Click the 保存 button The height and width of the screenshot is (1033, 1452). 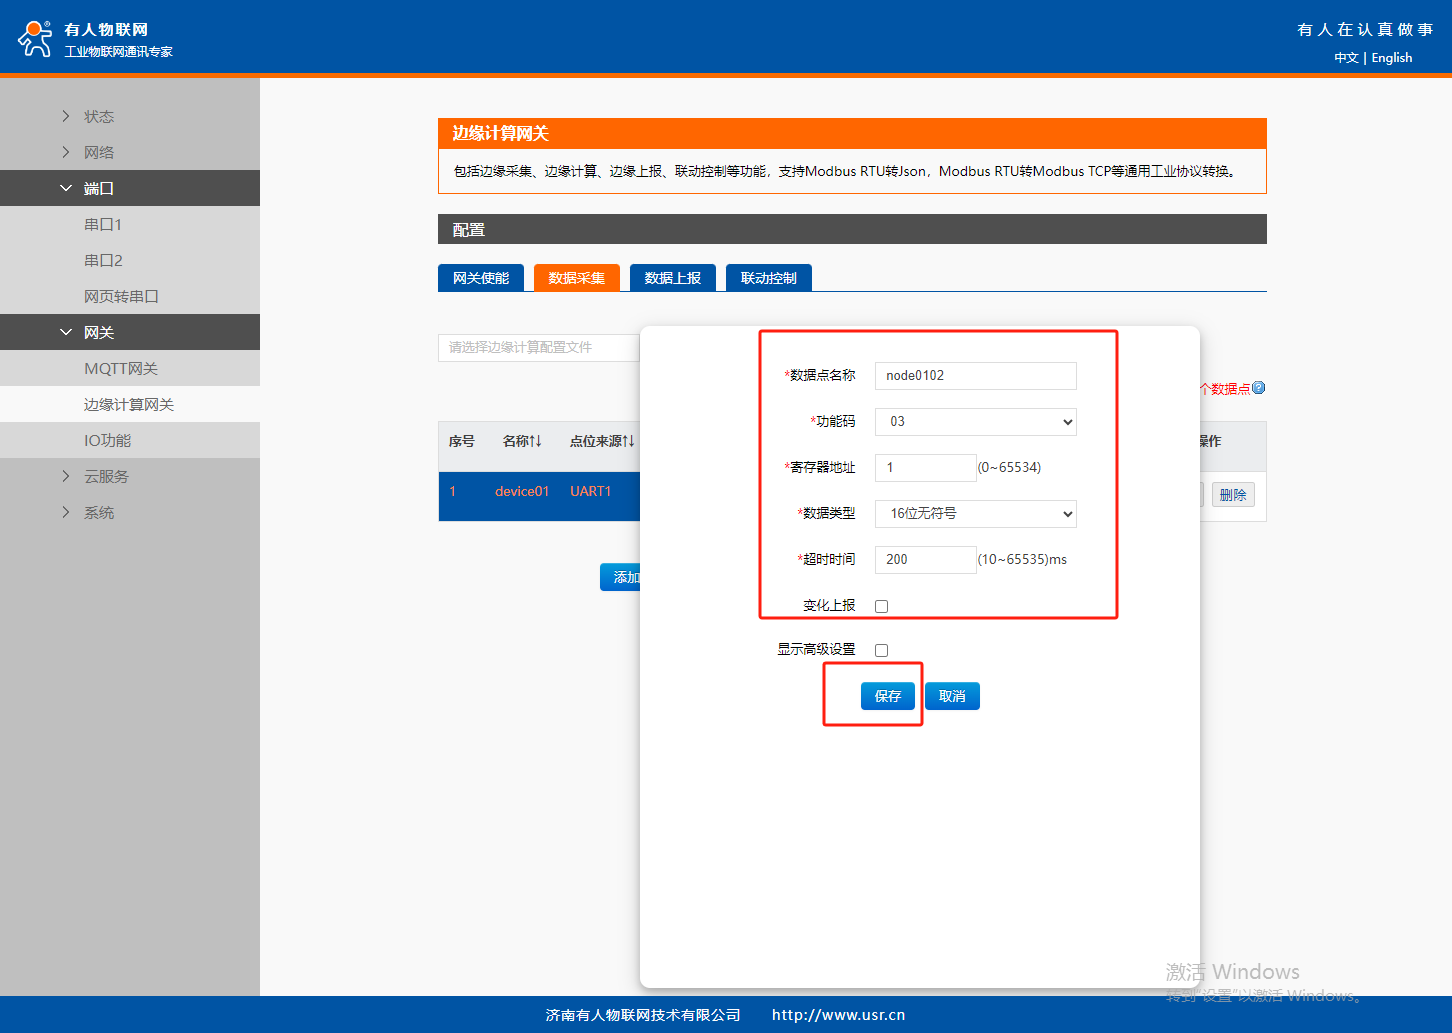click(x=887, y=696)
